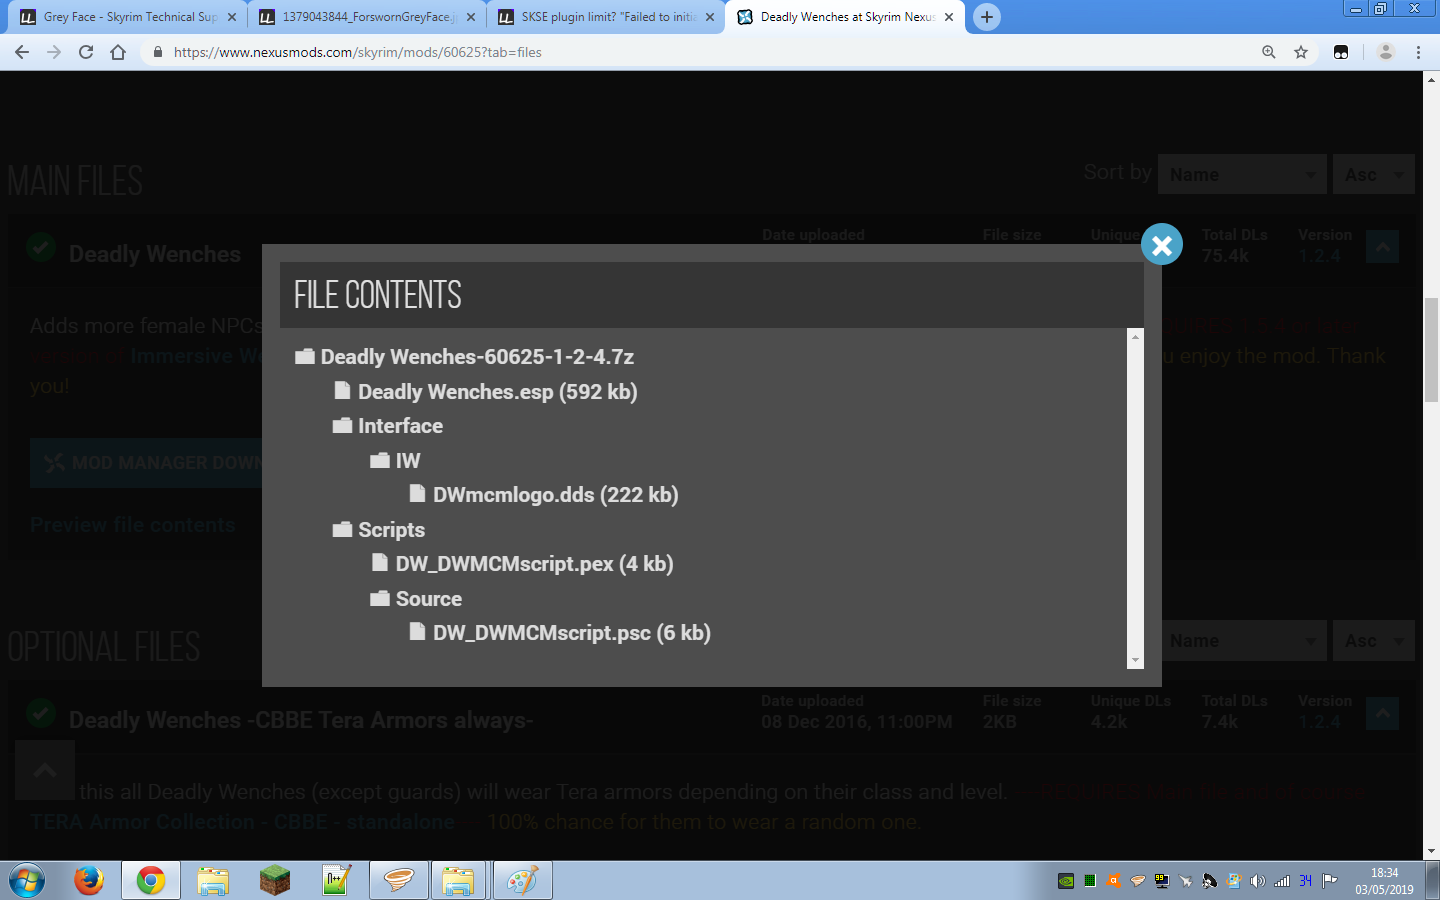Collapse the CBBE Tera Armors optional file

click(1382, 713)
